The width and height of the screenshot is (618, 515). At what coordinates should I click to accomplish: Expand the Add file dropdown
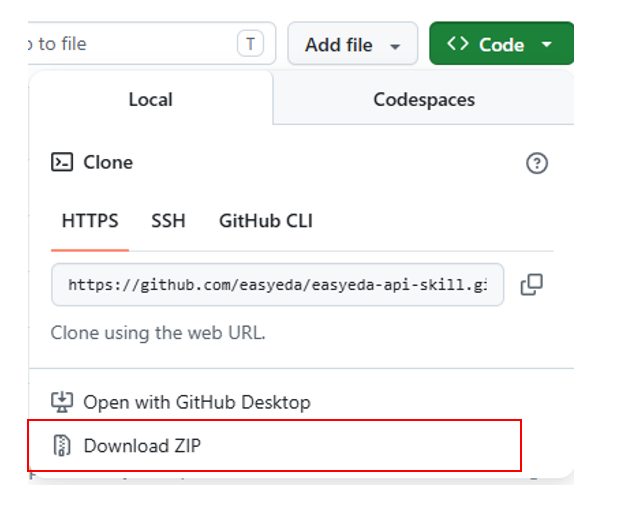coord(352,43)
